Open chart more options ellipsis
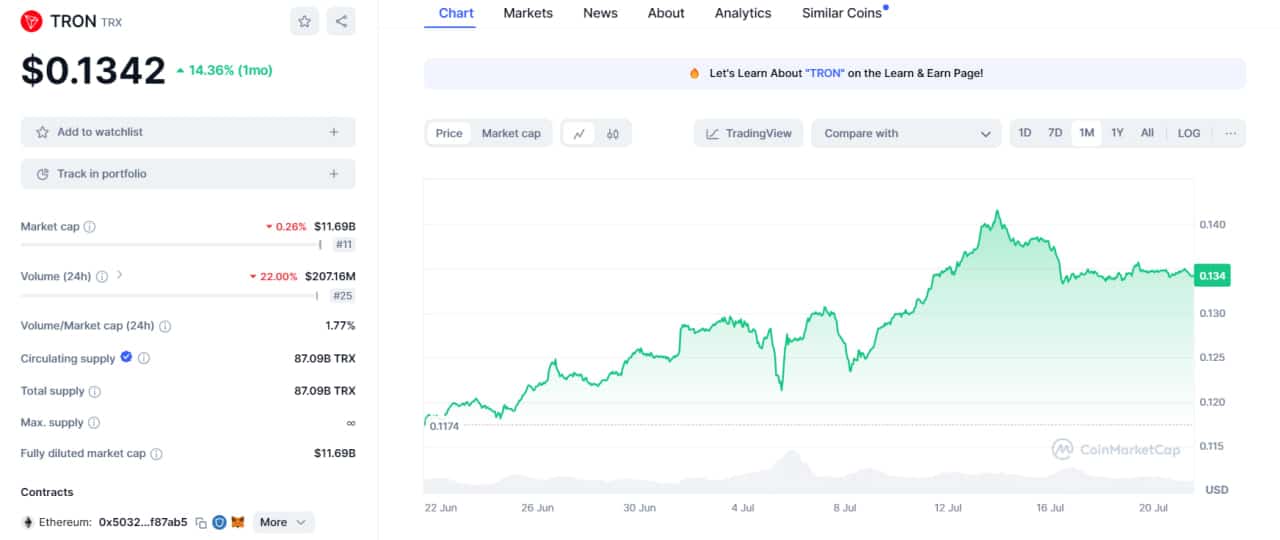 [x=1230, y=133]
